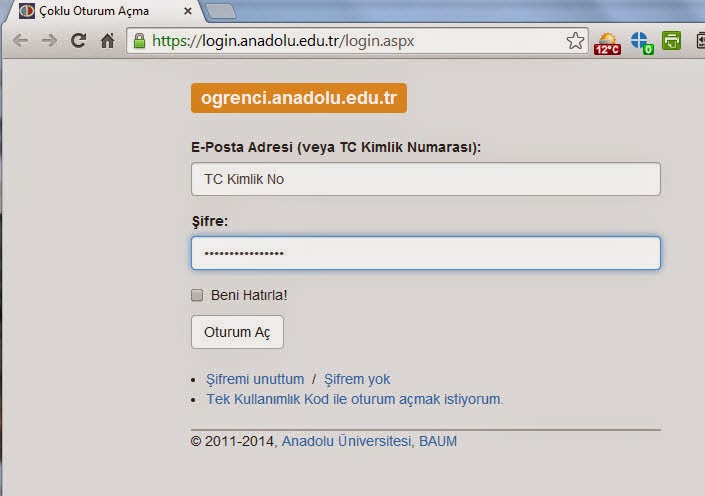Open the 12°C weather extension
705x496 pixels.
pos(607,42)
